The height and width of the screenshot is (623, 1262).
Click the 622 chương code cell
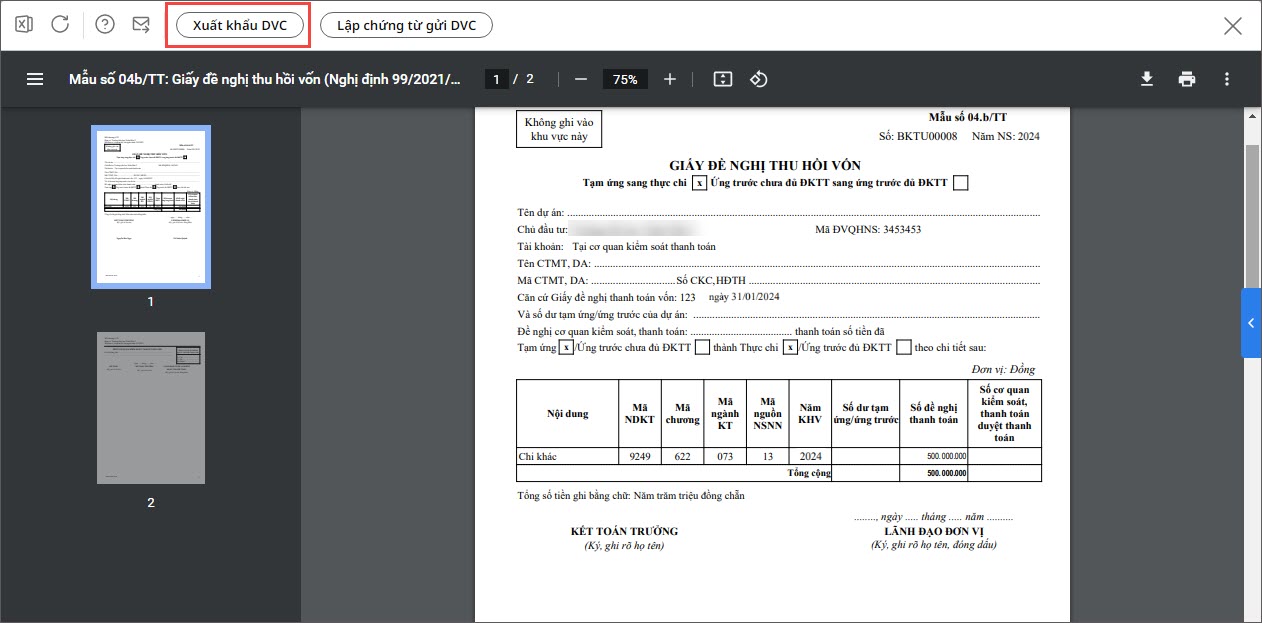coord(682,457)
